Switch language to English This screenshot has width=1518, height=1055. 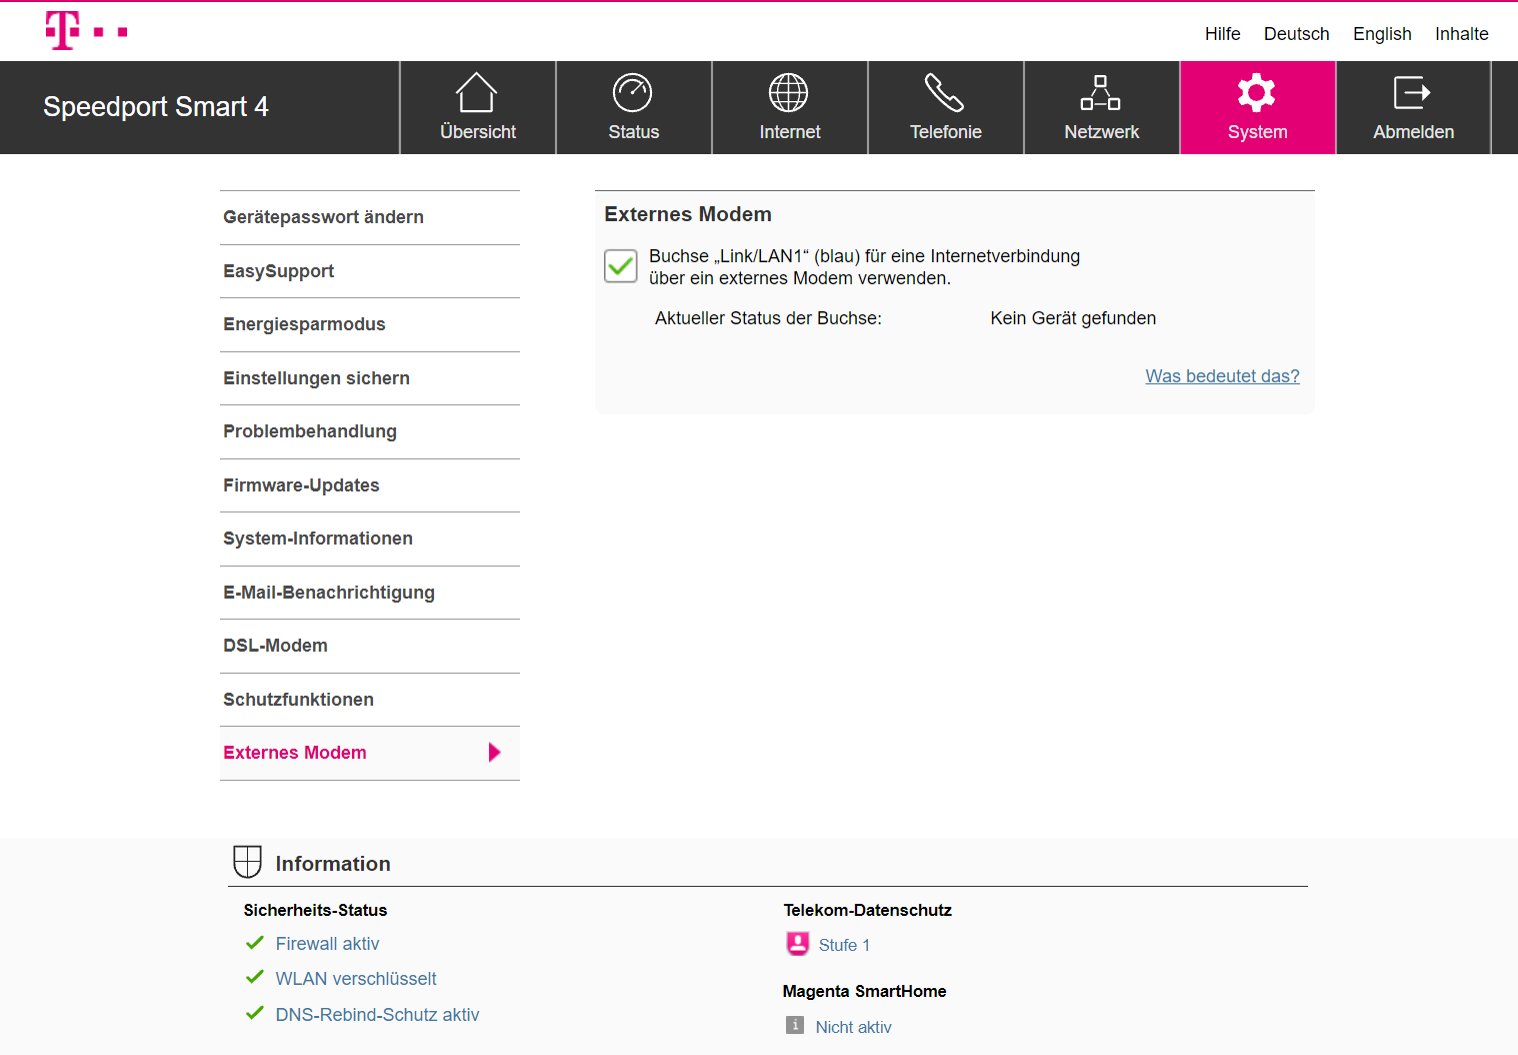1382,34
